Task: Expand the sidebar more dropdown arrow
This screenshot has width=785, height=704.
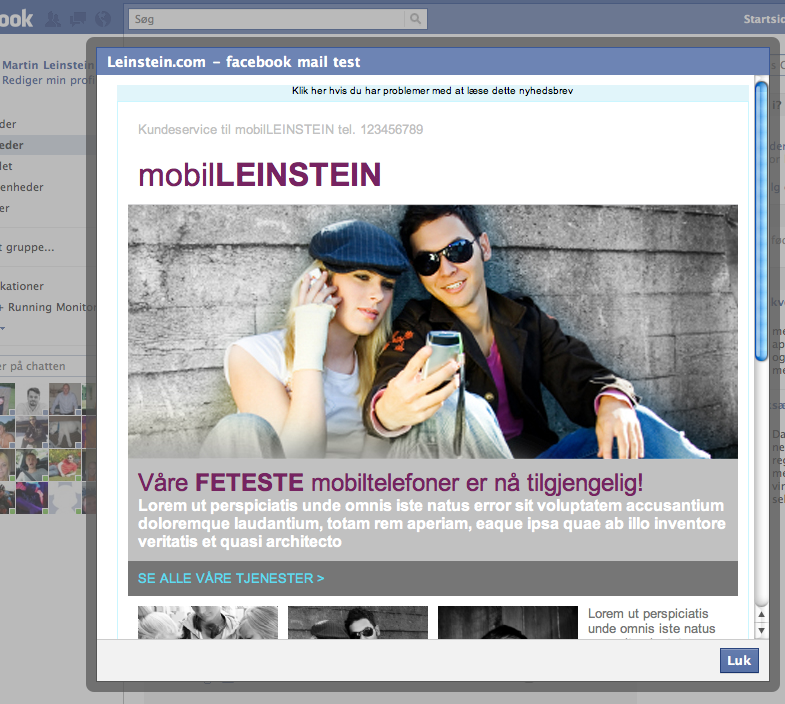Action: pos(3,328)
